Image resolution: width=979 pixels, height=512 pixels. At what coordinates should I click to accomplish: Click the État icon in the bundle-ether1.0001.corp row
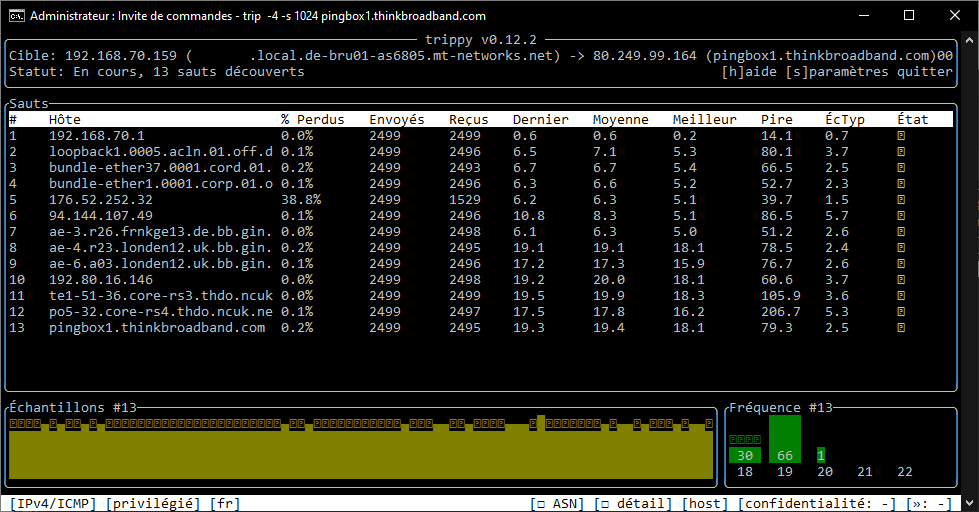pyautogui.click(x=901, y=184)
